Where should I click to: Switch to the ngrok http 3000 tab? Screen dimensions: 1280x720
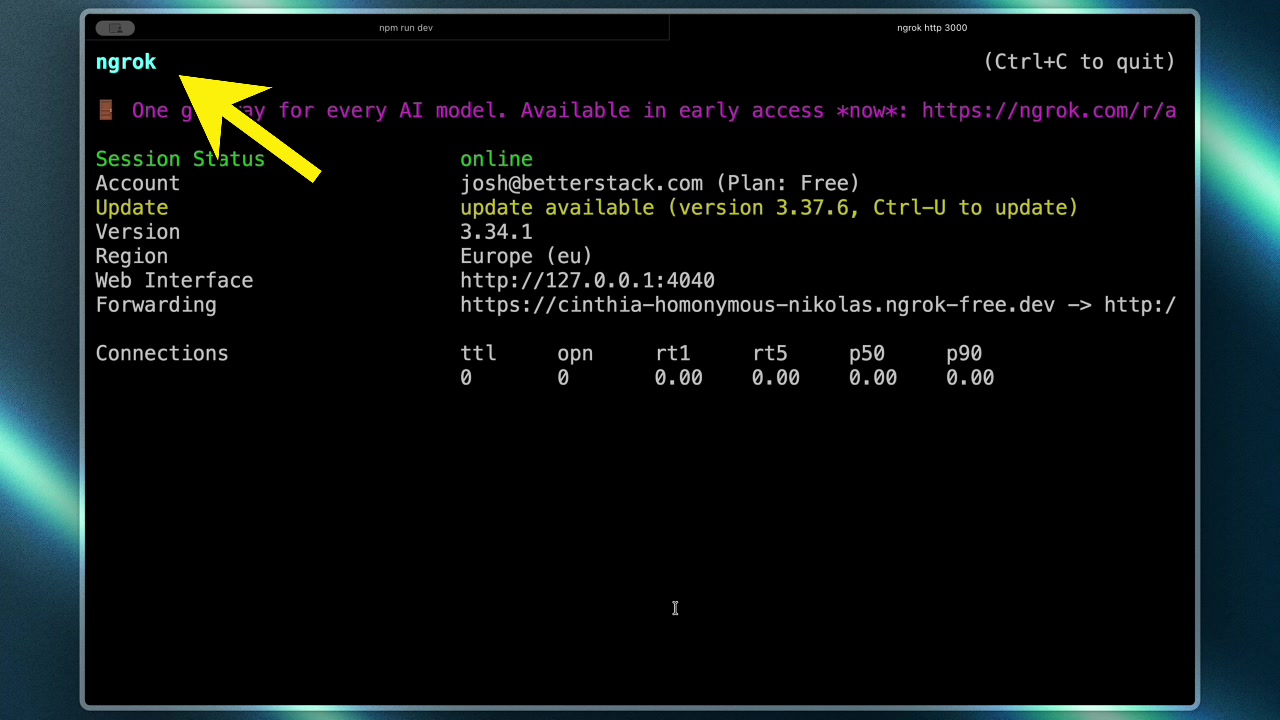931,27
